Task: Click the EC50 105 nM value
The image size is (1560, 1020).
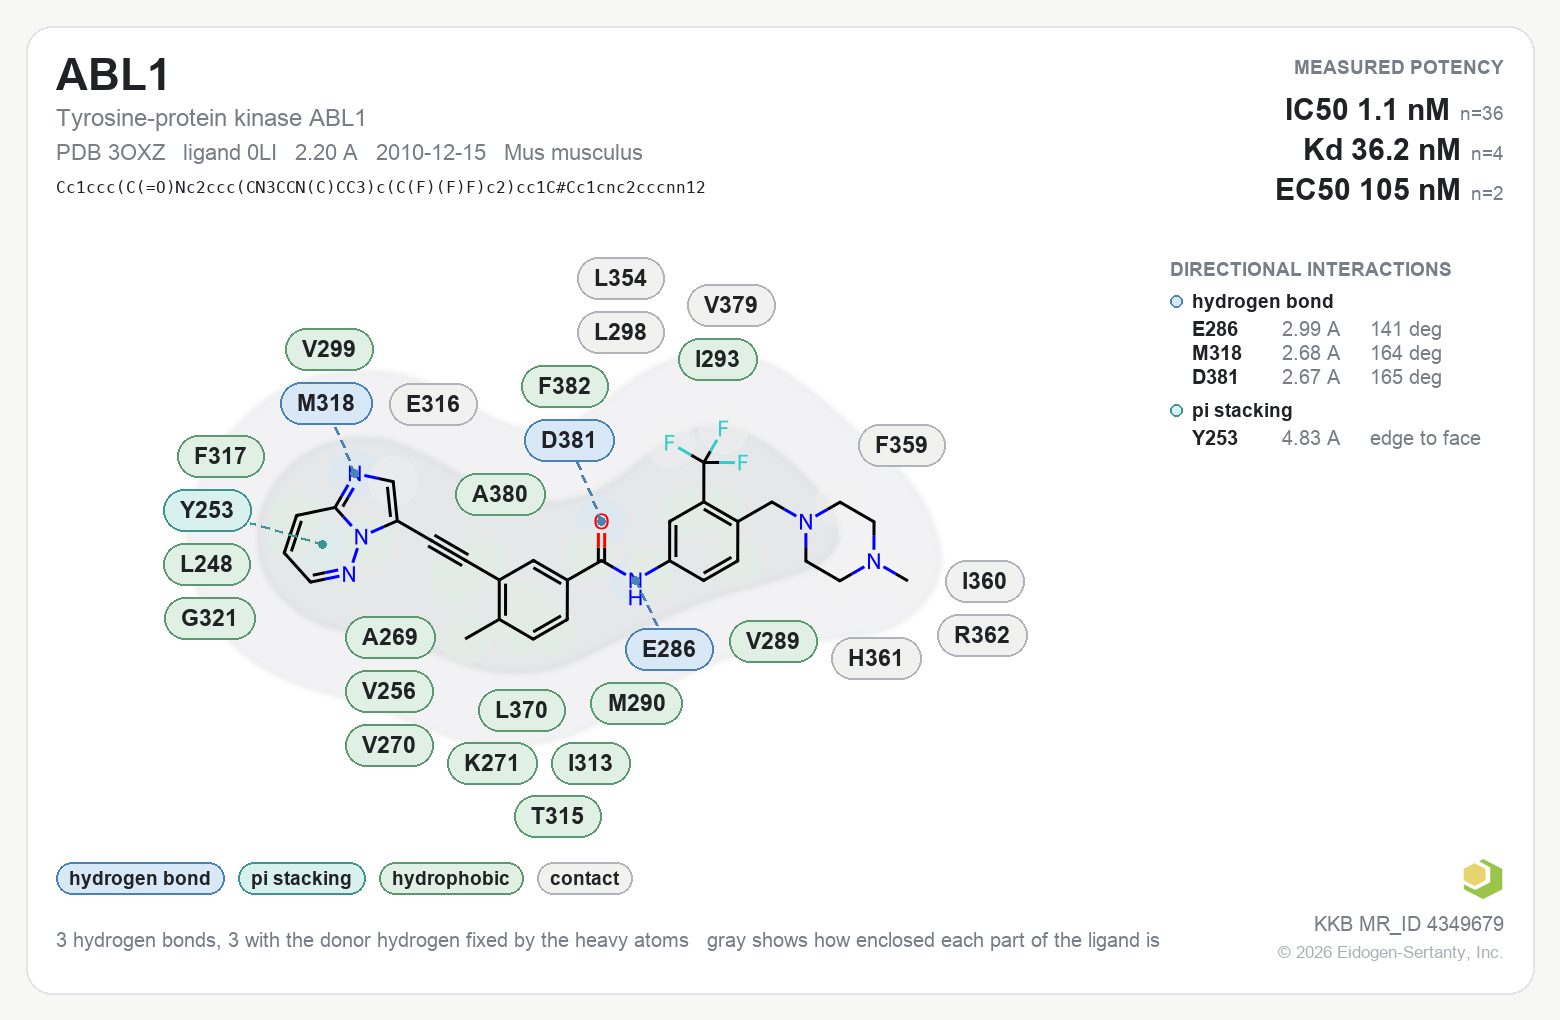Action: tap(1368, 190)
